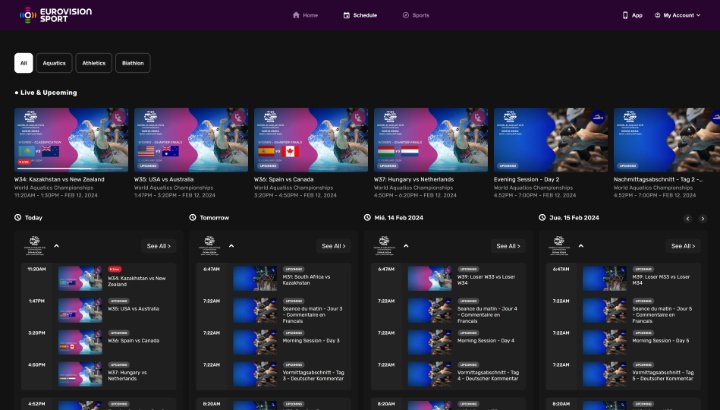Open Séance du matin - Jour 5 listing

tap(624, 310)
